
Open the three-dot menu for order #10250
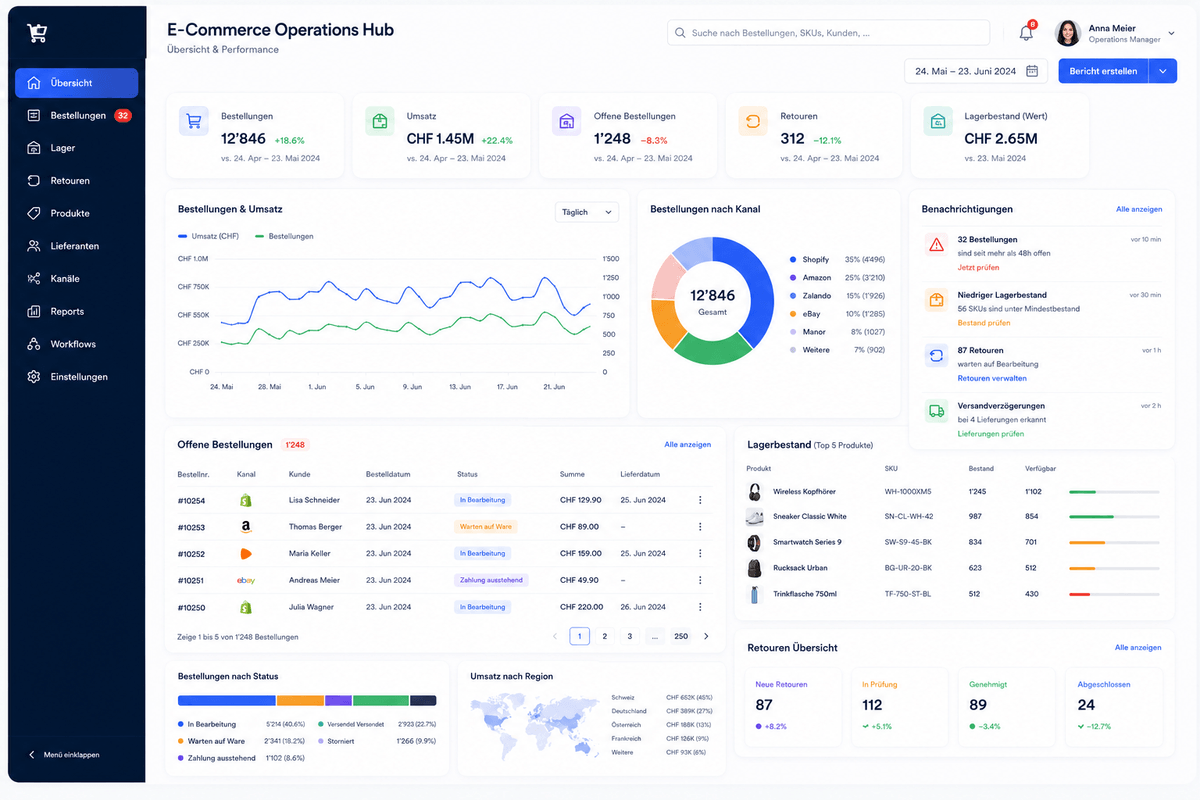tap(700, 607)
